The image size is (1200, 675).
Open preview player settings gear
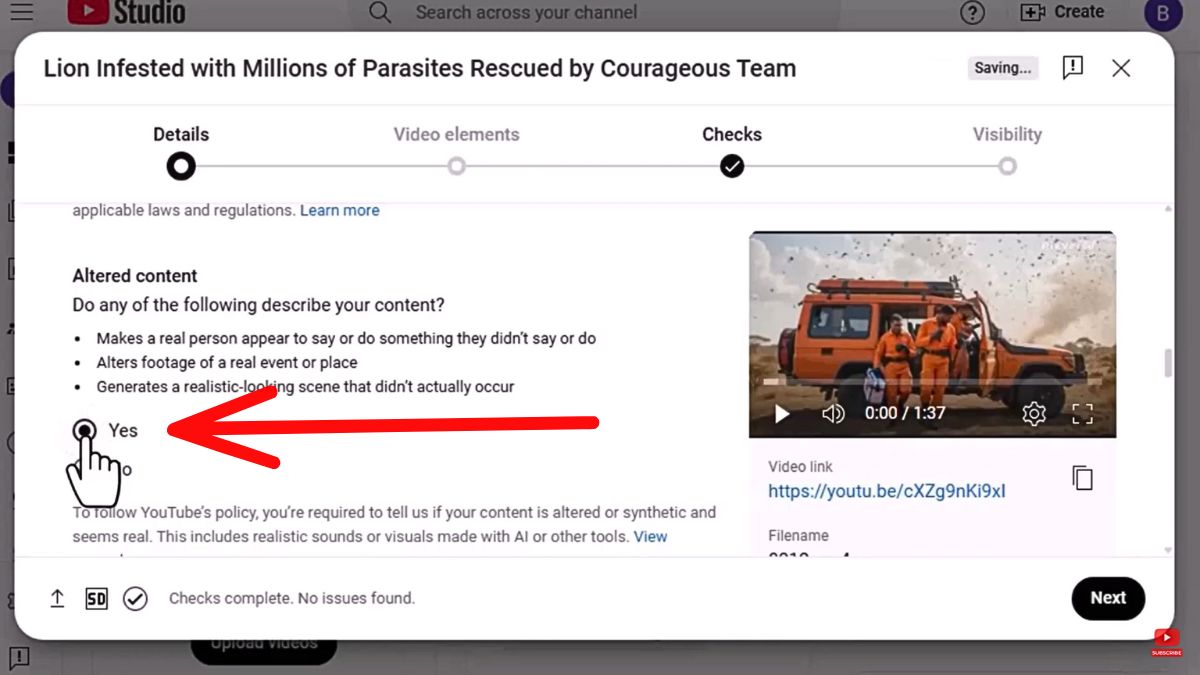coord(1034,413)
